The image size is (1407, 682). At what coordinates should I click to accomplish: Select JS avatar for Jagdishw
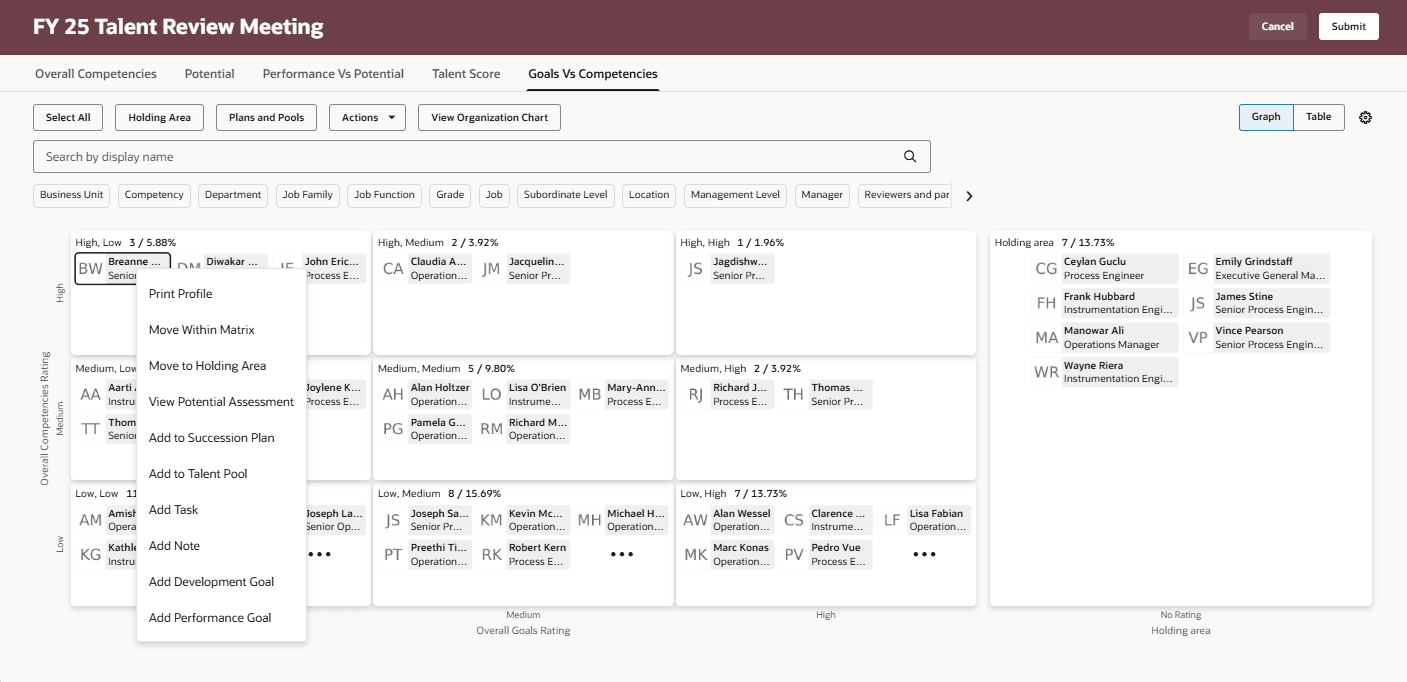point(695,268)
